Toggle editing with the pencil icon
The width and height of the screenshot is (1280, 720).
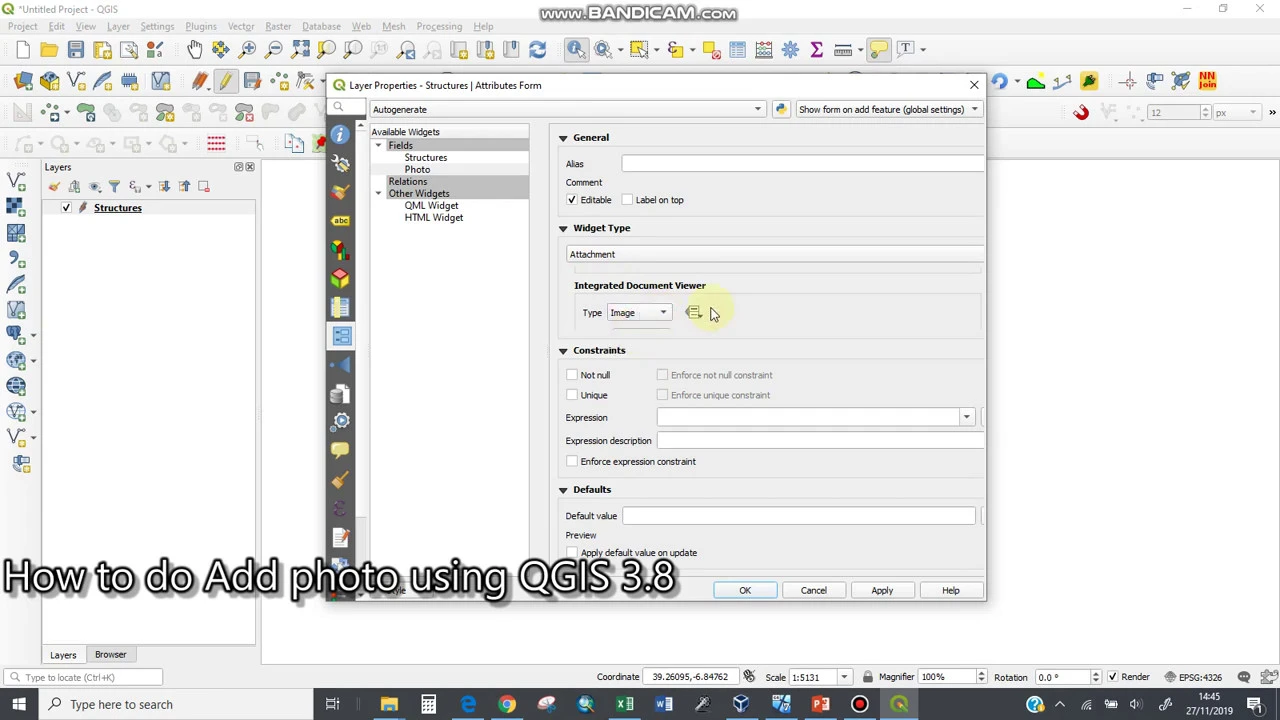point(224,81)
